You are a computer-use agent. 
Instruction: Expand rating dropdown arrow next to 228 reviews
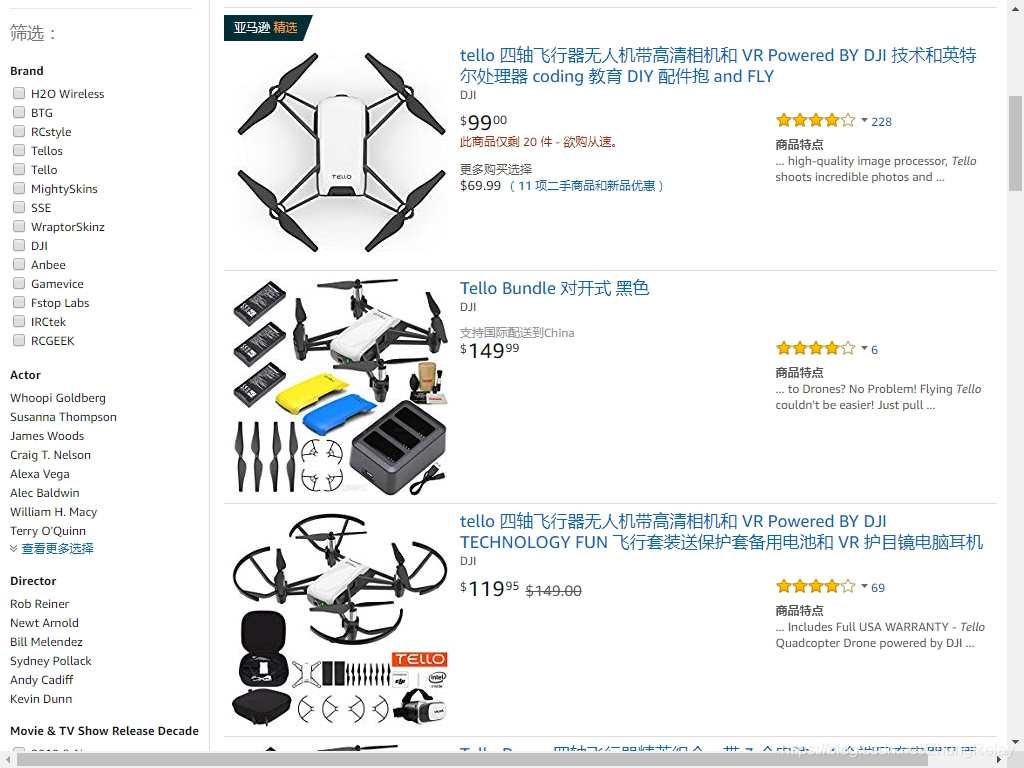click(x=864, y=120)
